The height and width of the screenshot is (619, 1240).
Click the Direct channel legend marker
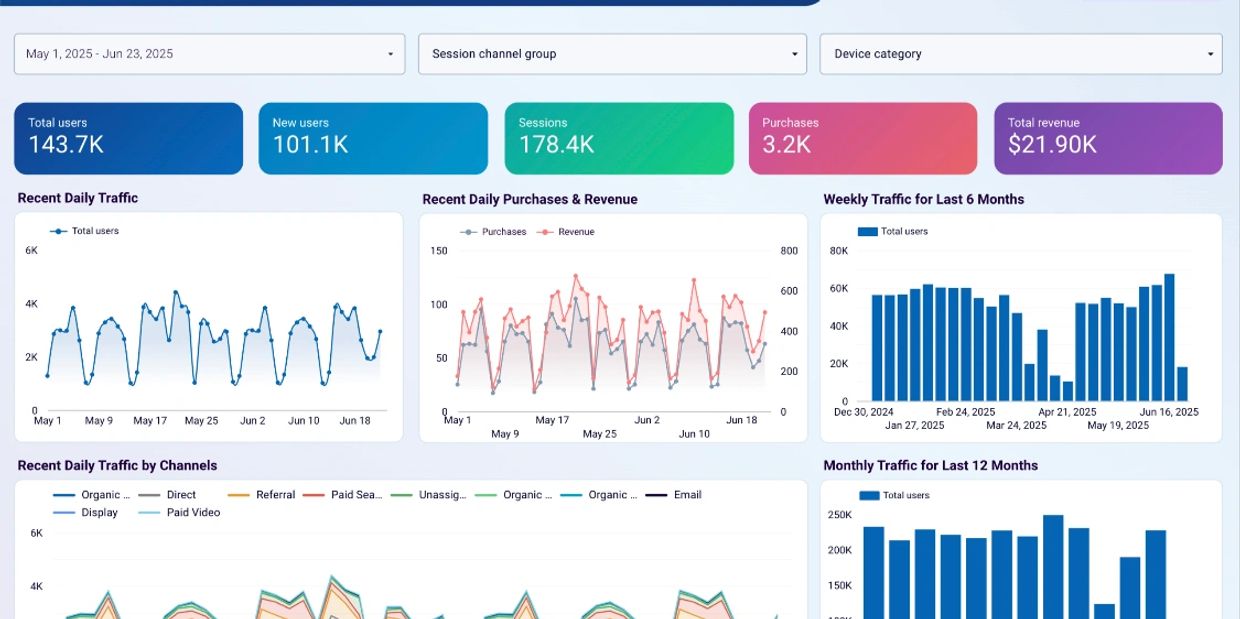click(x=150, y=495)
